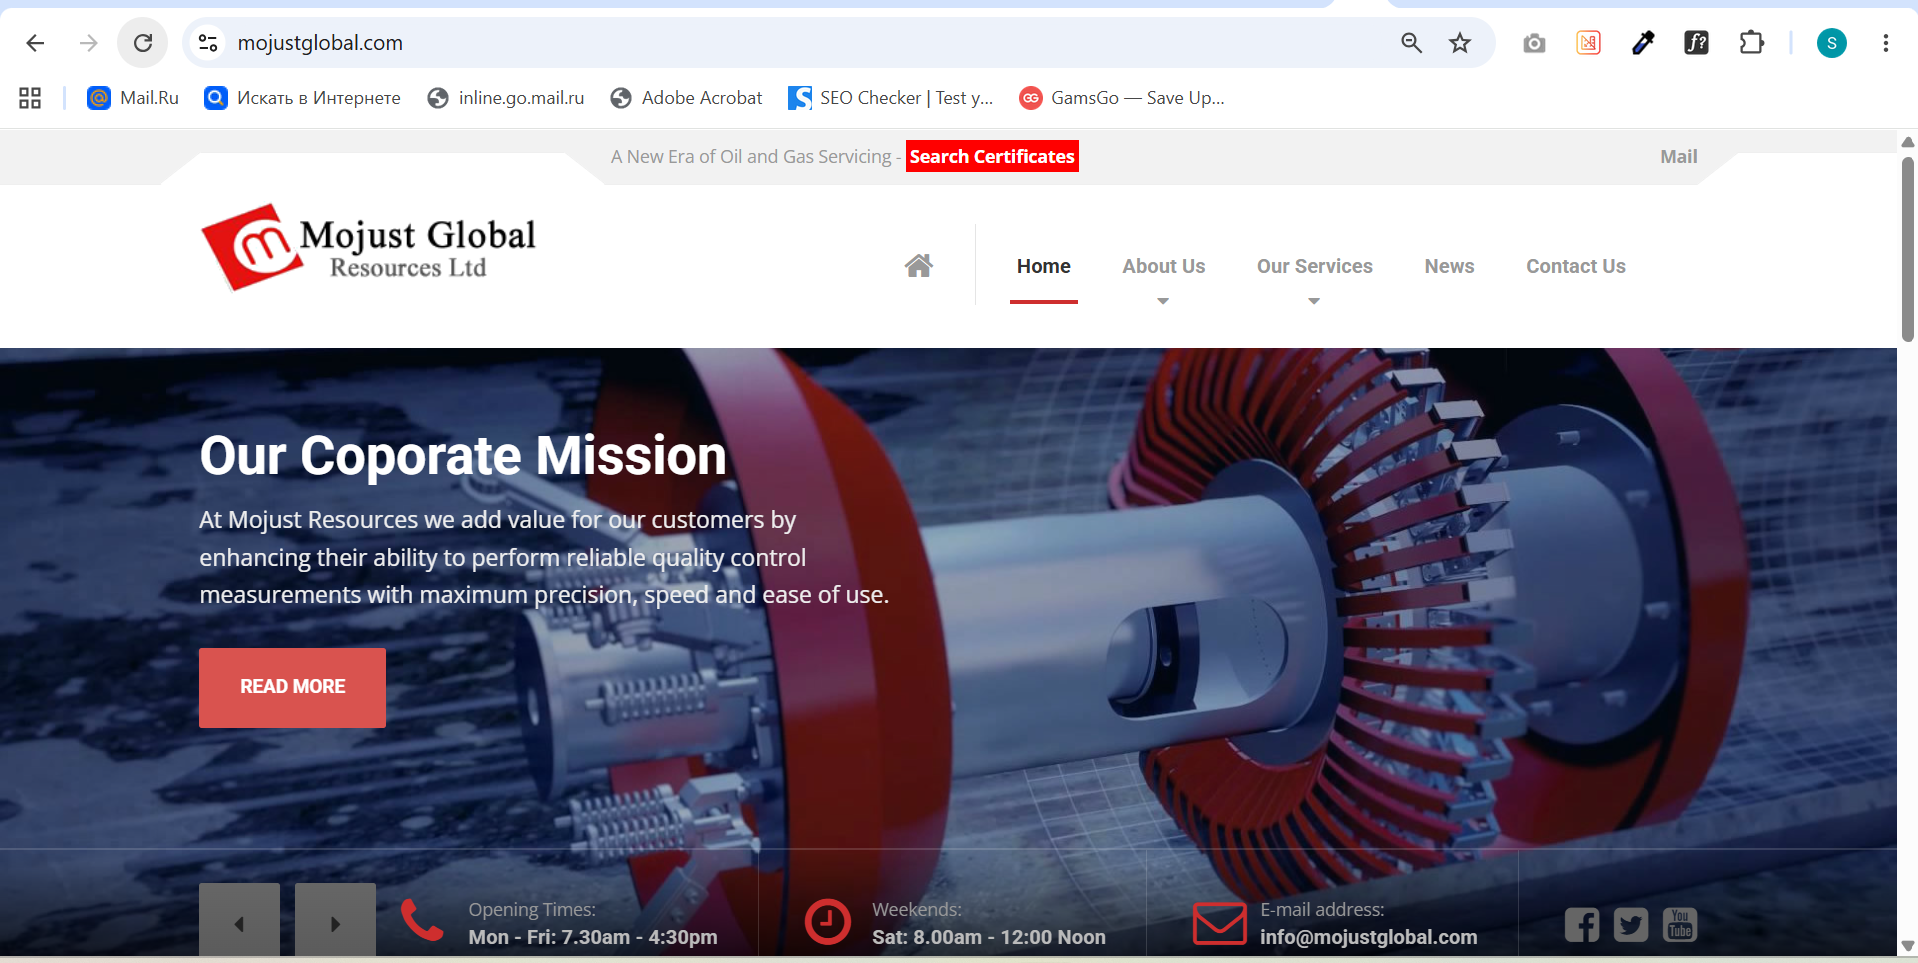Select the eyedropper color picker extension
The width and height of the screenshot is (1918, 963).
[1642, 43]
